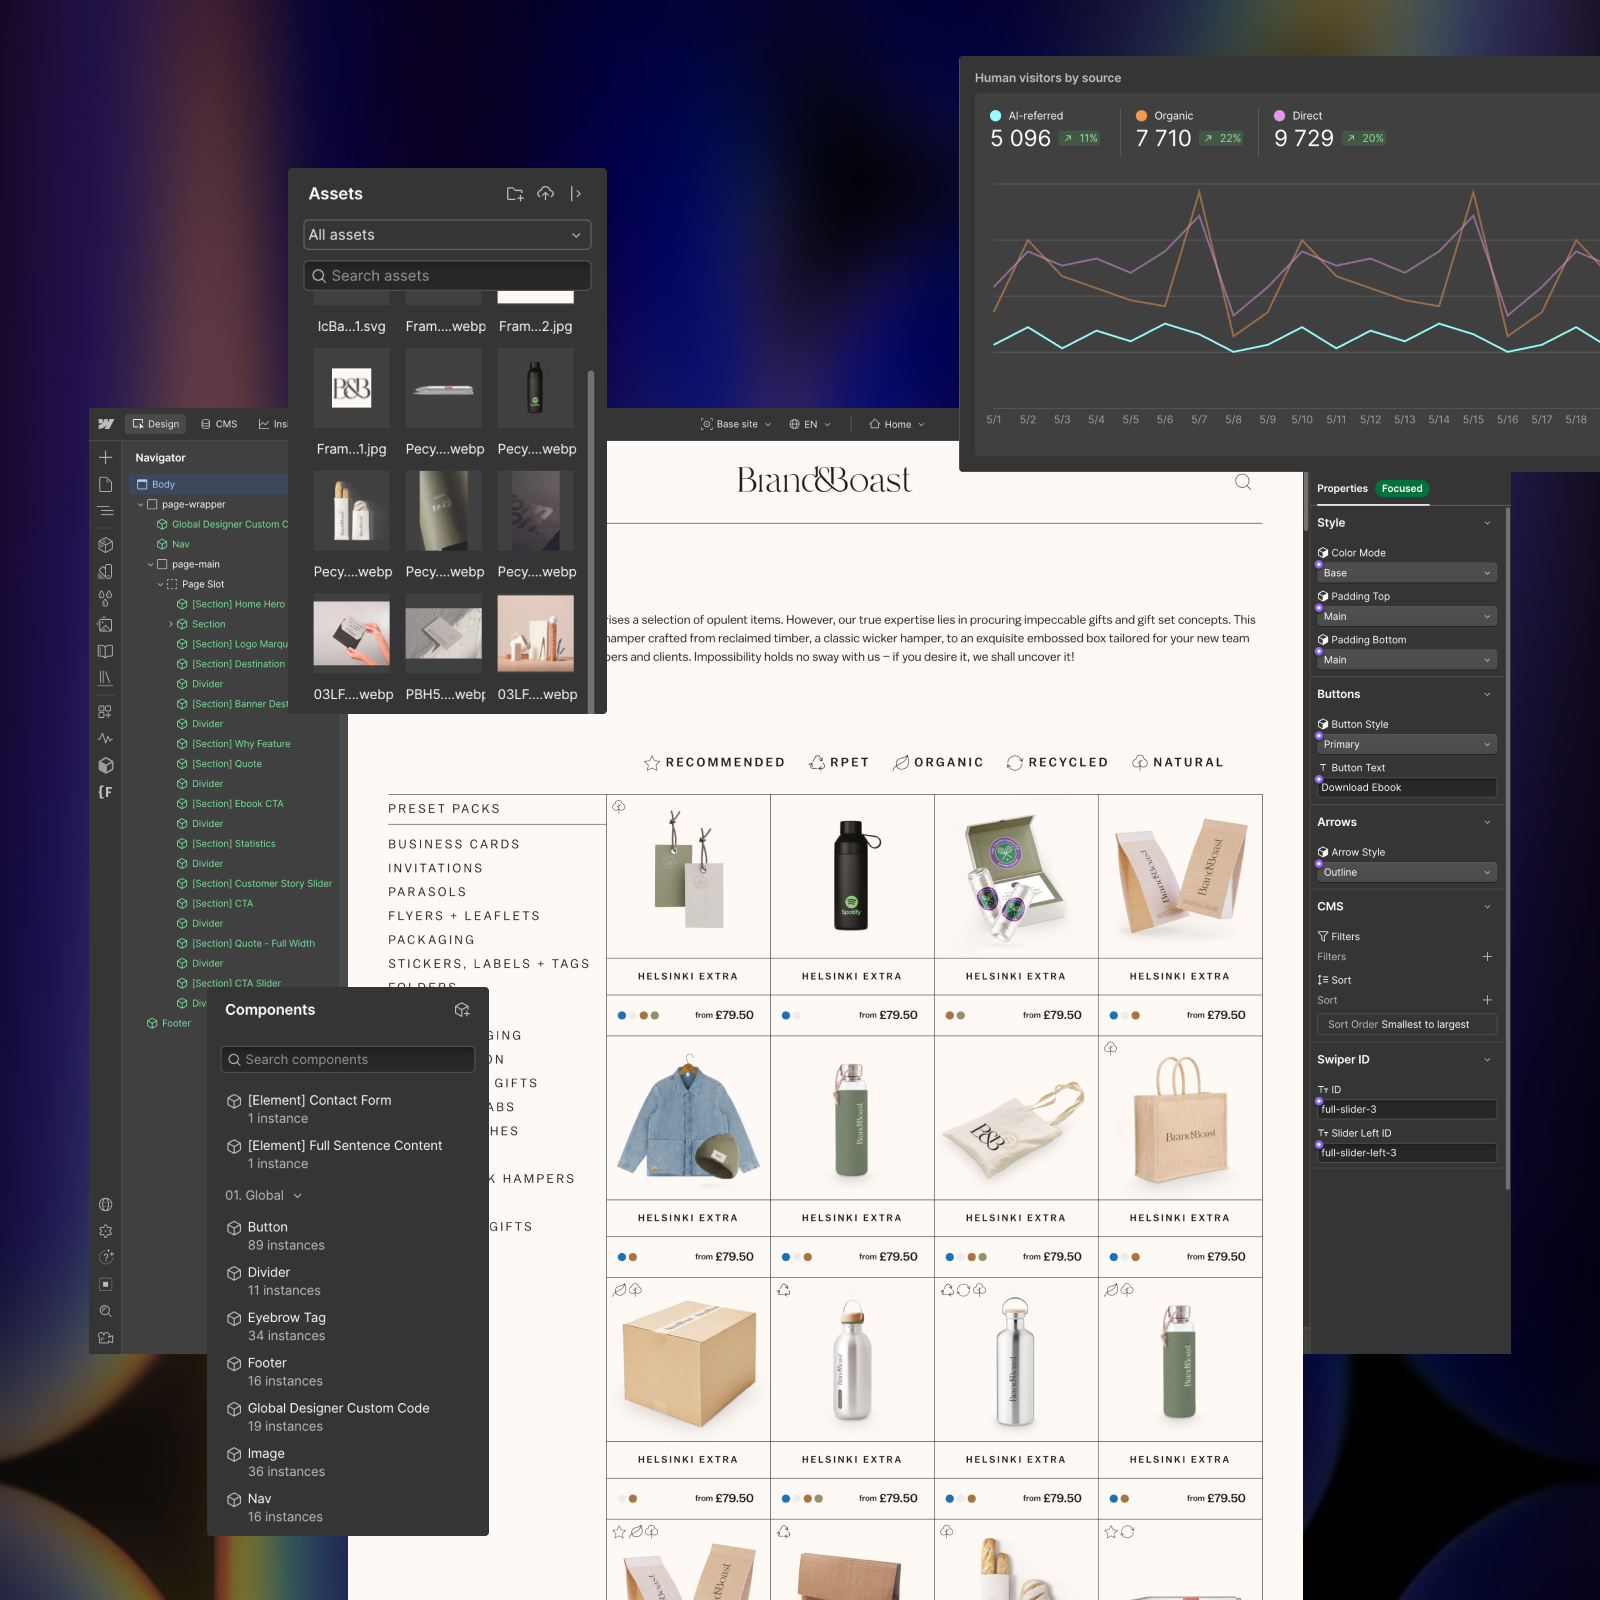The height and width of the screenshot is (1600, 1600).
Task: Select the Properties tab
Action: click(1342, 489)
